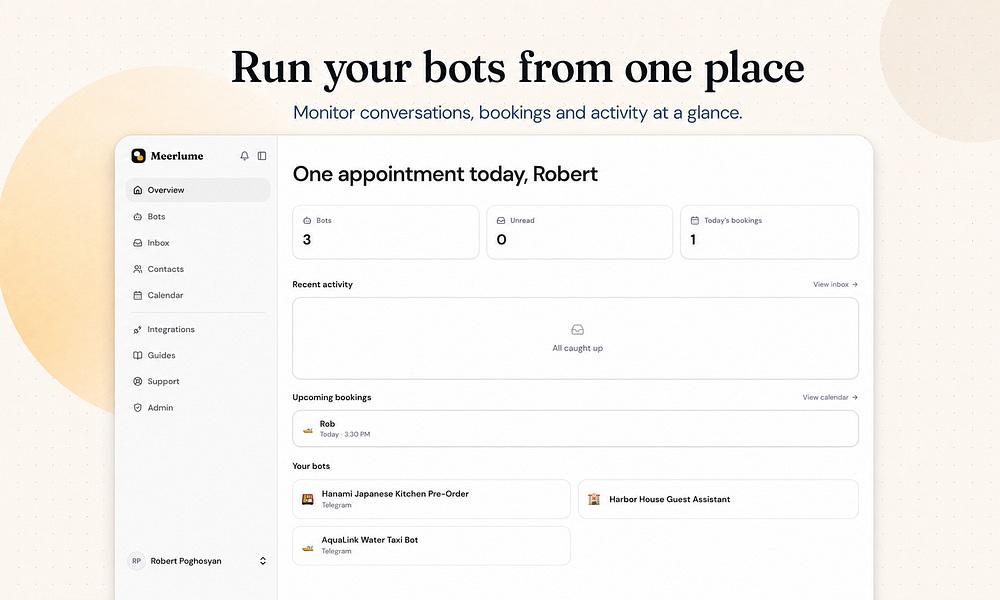Open Rob's 3:30 PM booking
Screen dimensions: 1000x600
pyautogui.click(x=575, y=428)
